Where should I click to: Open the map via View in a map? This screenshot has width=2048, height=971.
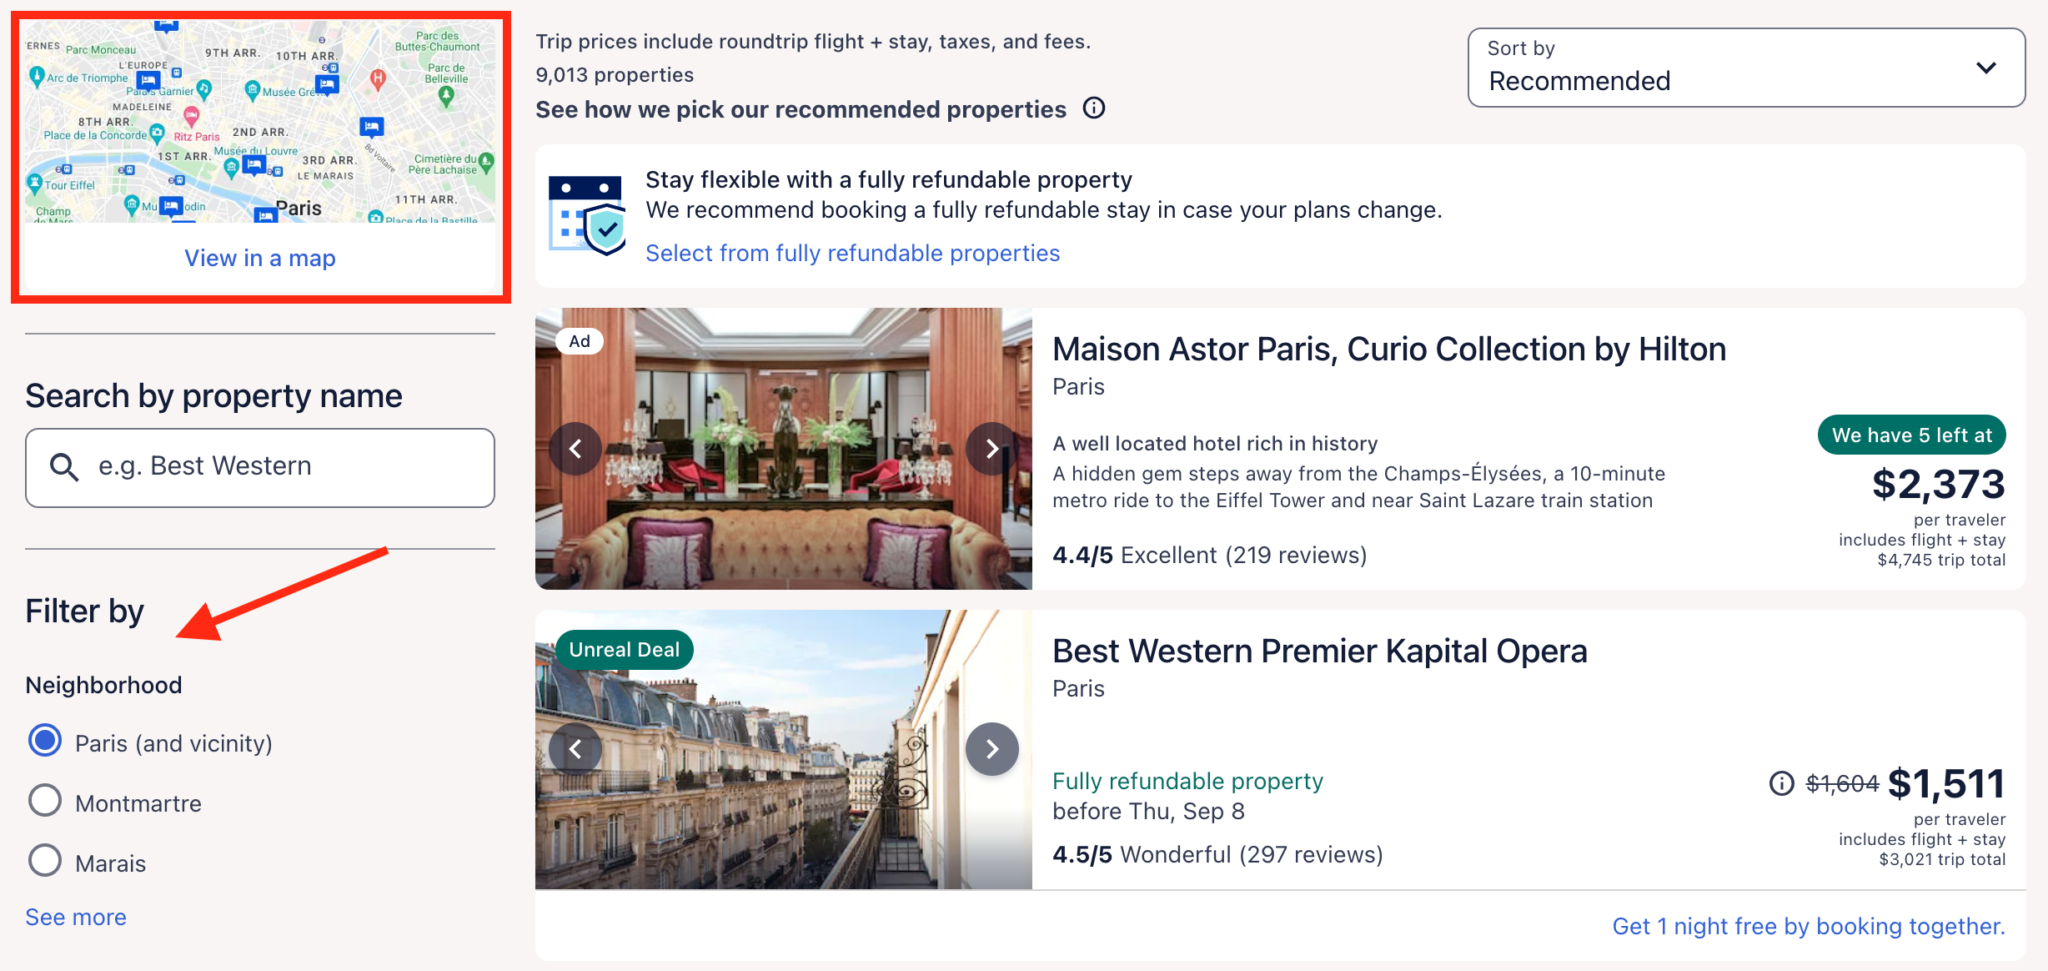[259, 258]
